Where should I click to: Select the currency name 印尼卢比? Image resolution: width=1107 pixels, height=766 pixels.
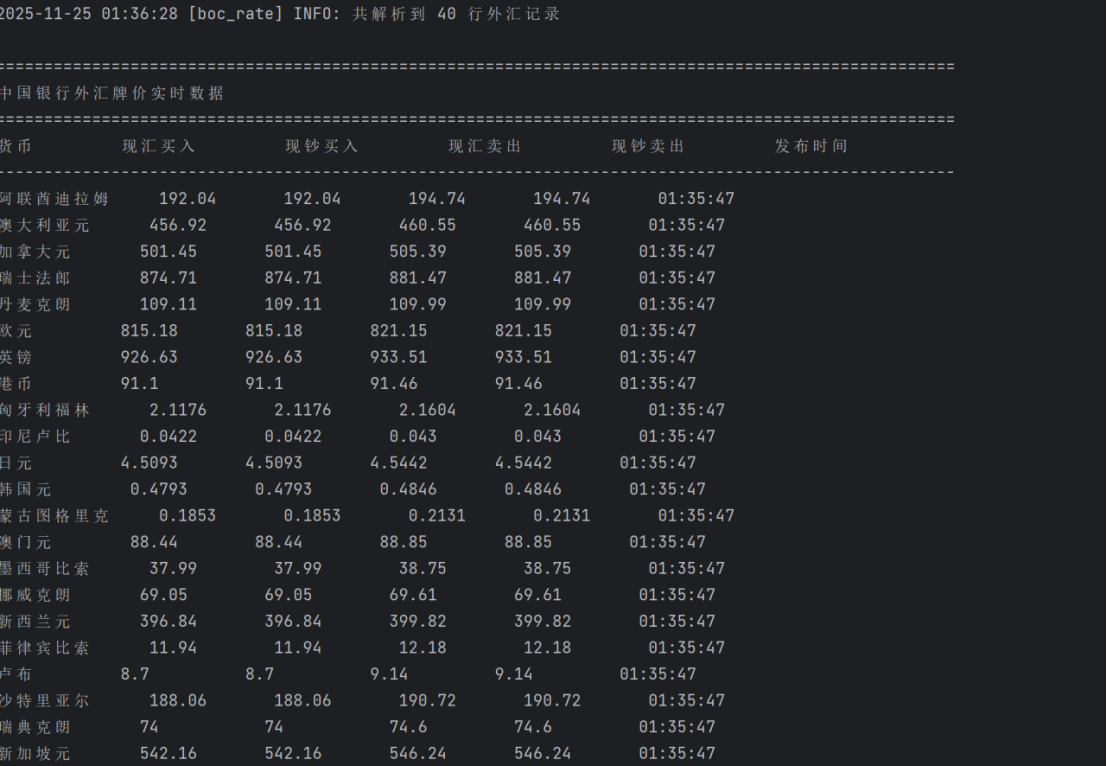[35, 436]
